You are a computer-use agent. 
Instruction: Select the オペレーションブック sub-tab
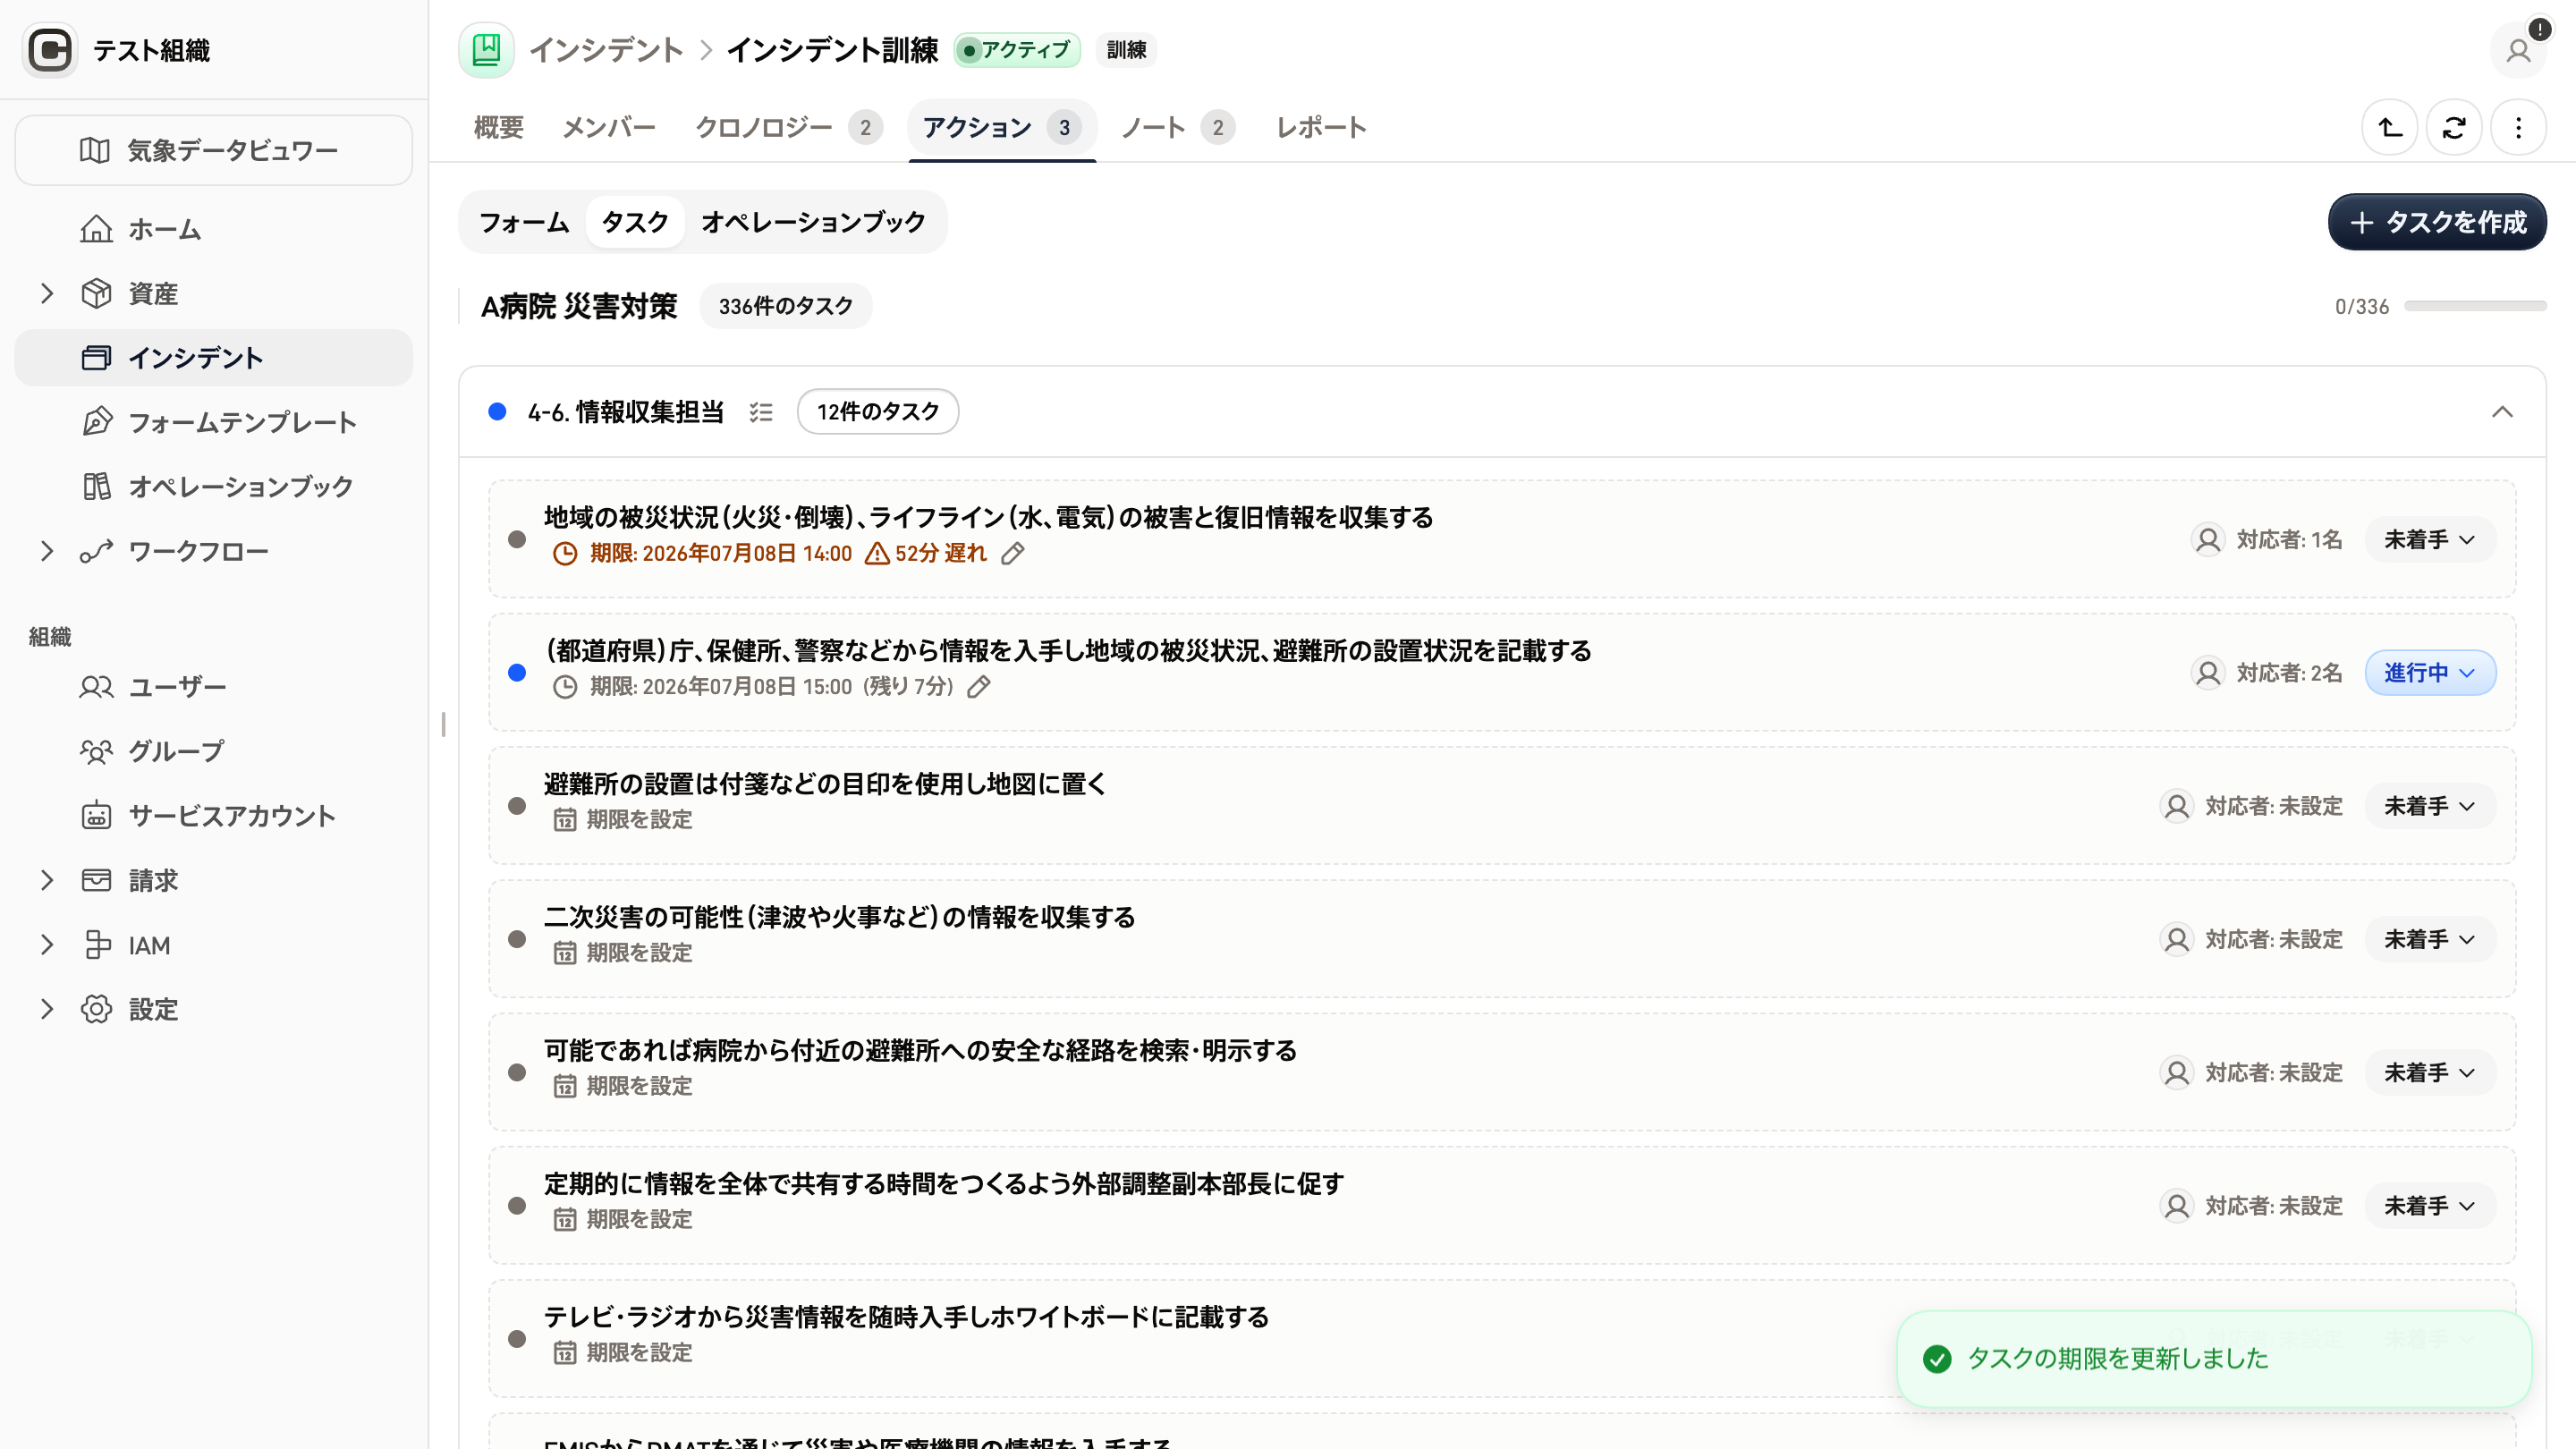pos(814,222)
